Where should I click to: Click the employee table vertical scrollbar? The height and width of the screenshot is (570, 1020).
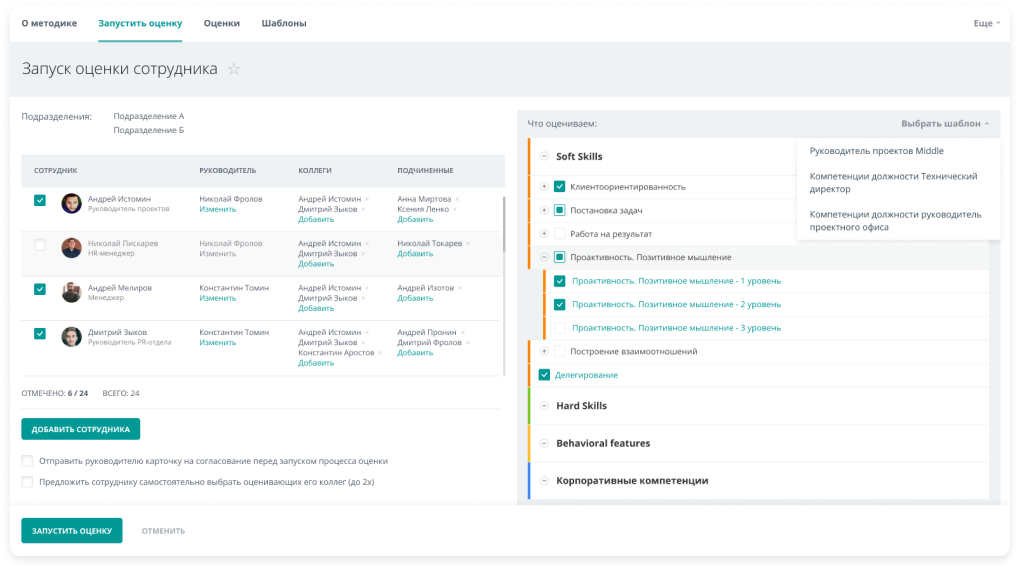tap(503, 225)
